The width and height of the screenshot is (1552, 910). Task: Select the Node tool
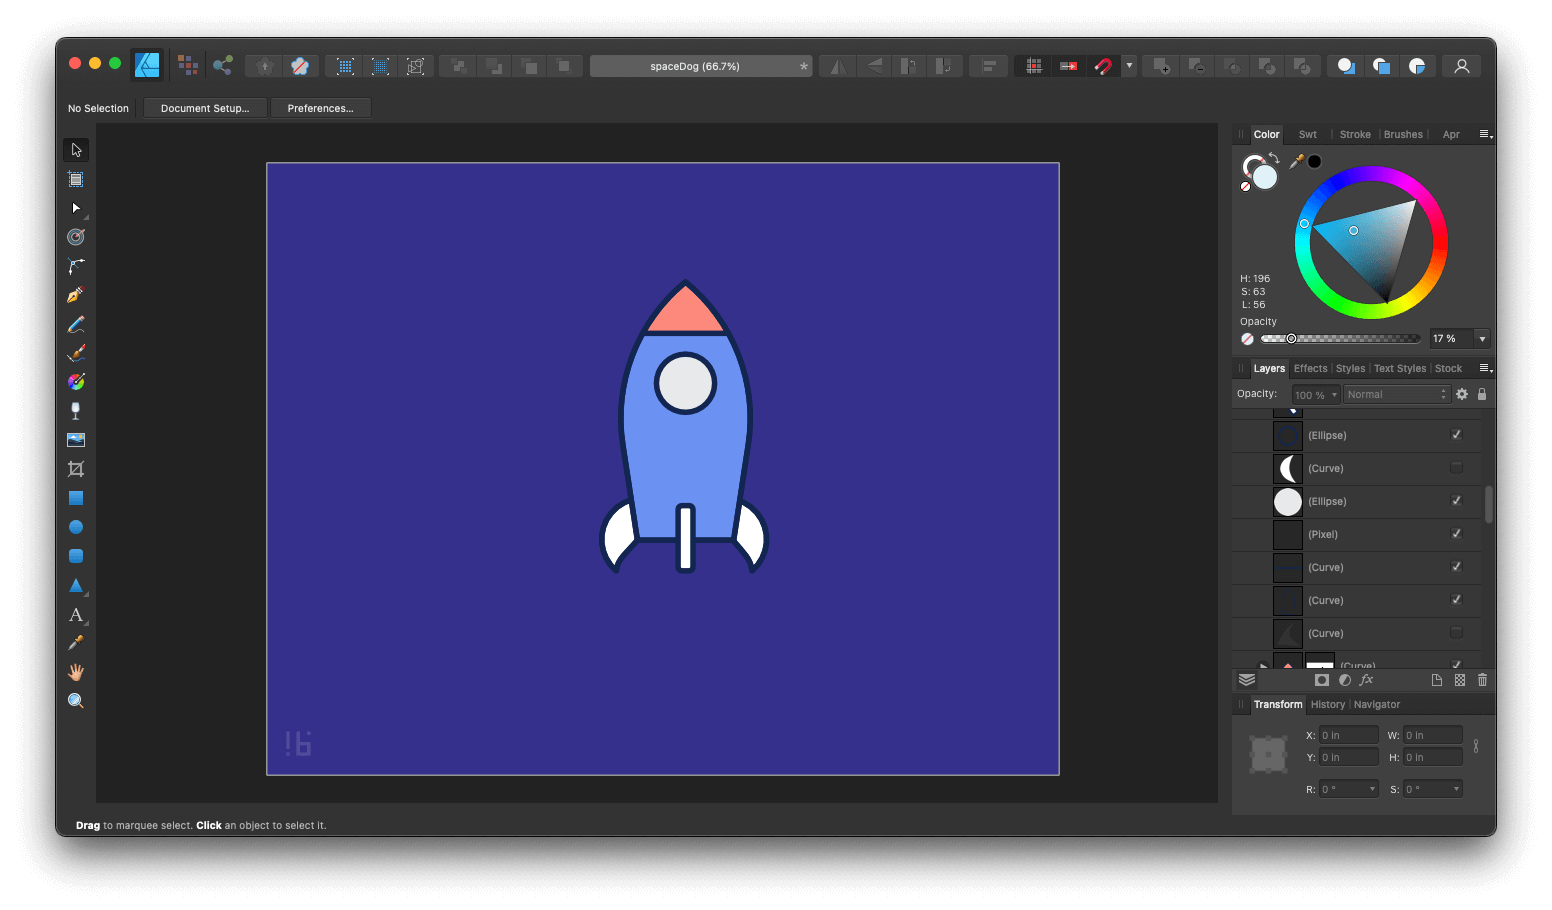(x=76, y=208)
